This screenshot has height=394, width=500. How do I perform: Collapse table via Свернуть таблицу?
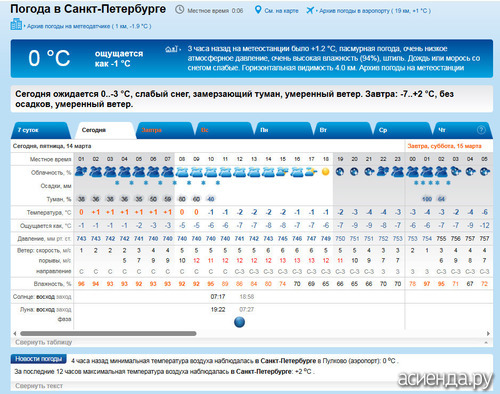(x=43, y=342)
